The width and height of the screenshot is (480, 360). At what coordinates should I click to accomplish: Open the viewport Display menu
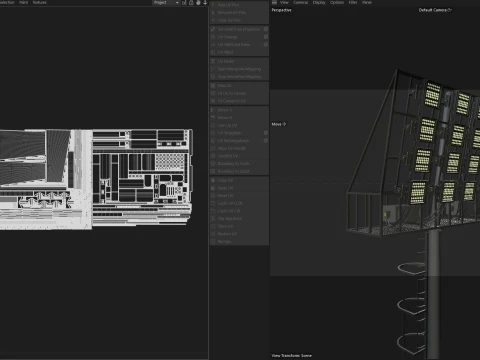319,2
